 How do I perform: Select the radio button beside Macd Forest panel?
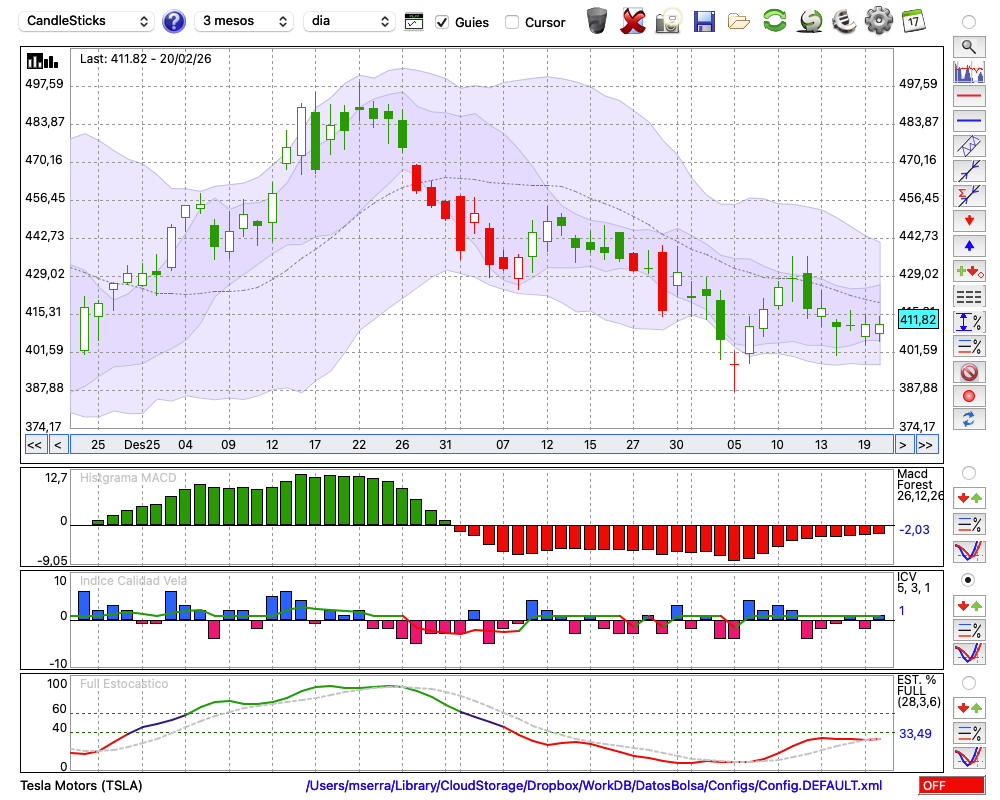(x=968, y=472)
